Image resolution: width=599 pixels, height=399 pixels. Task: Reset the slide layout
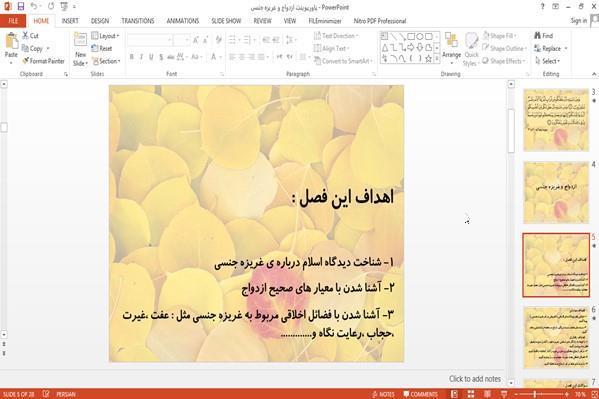pyautogui.click(x=102, y=49)
